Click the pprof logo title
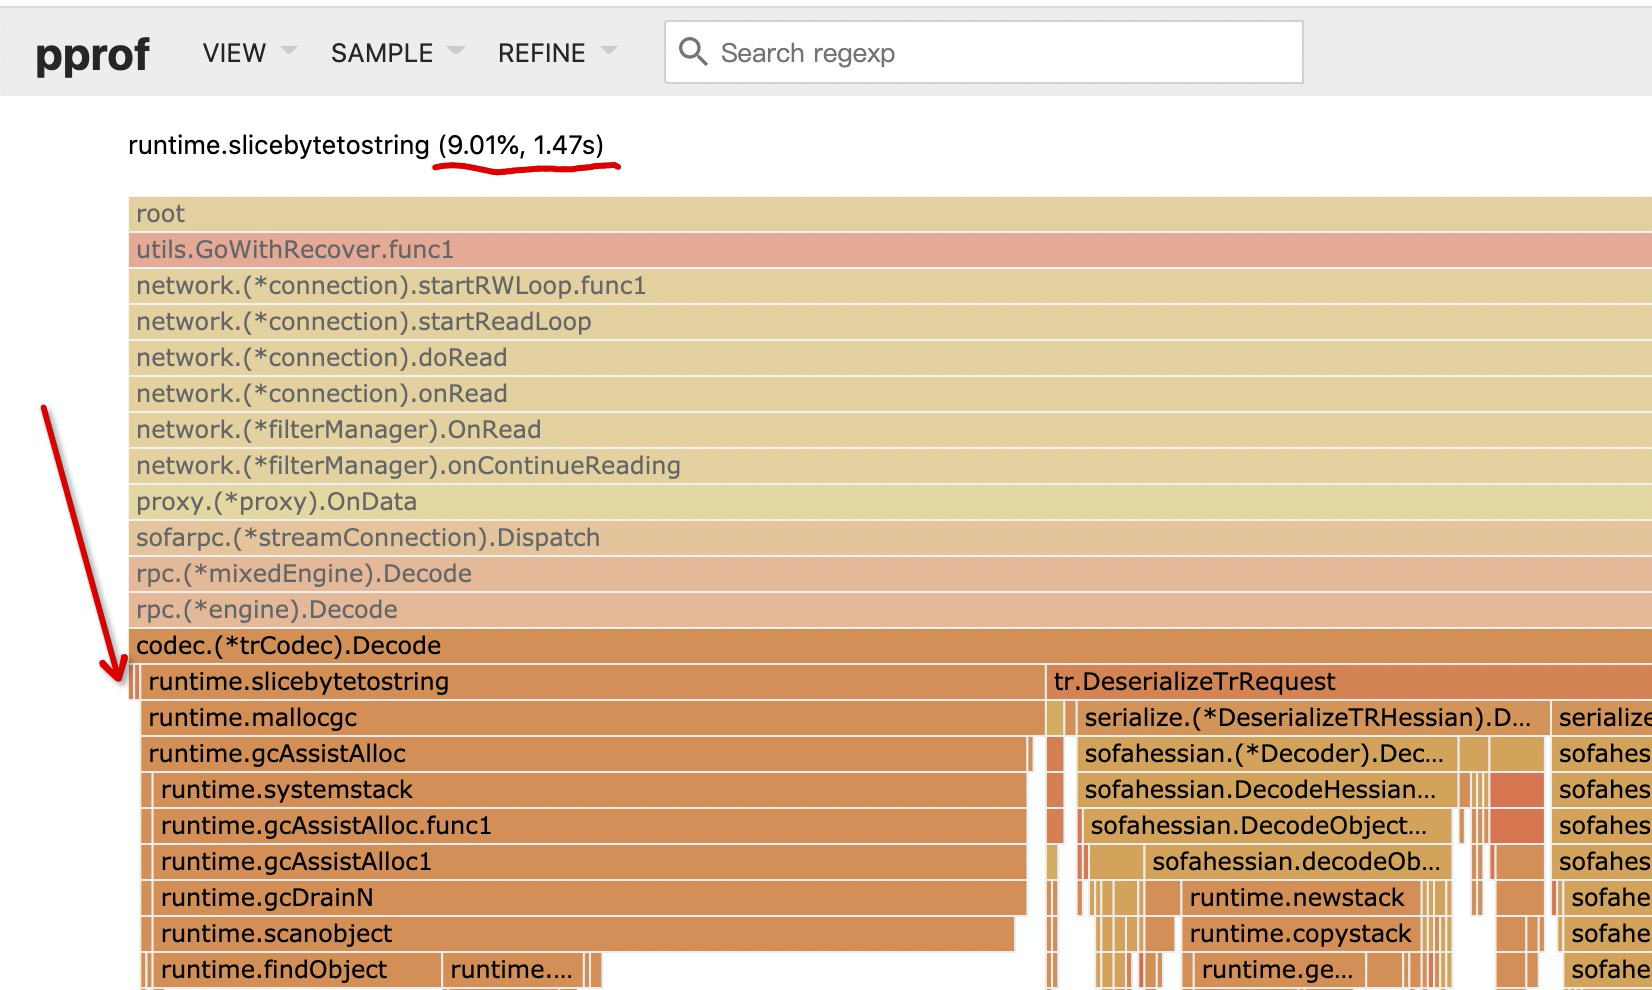This screenshot has height=990, width=1652. [92, 54]
